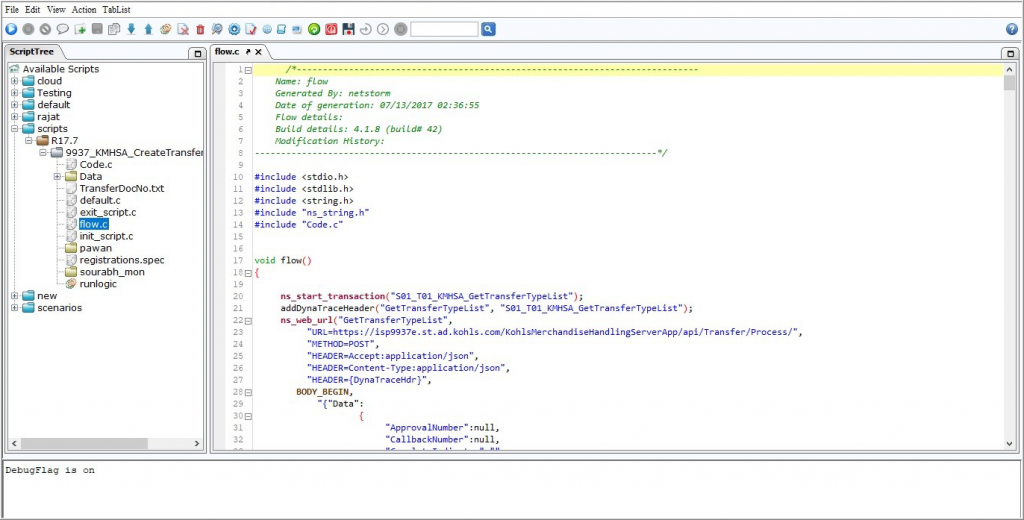Viewport: 1024px width, 520px height.
Task: Click the blue up arrow upload icon
Action: [x=148, y=29]
